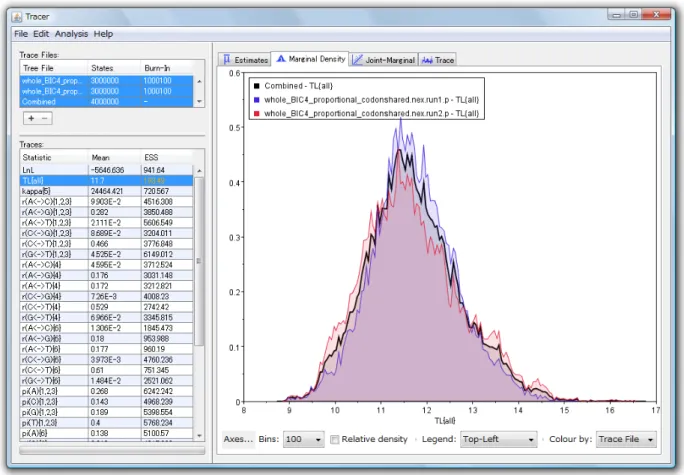684x475 pixels.
Task: Select the r(A<->G){1,2,3} trace row
Action: point(106,212)
